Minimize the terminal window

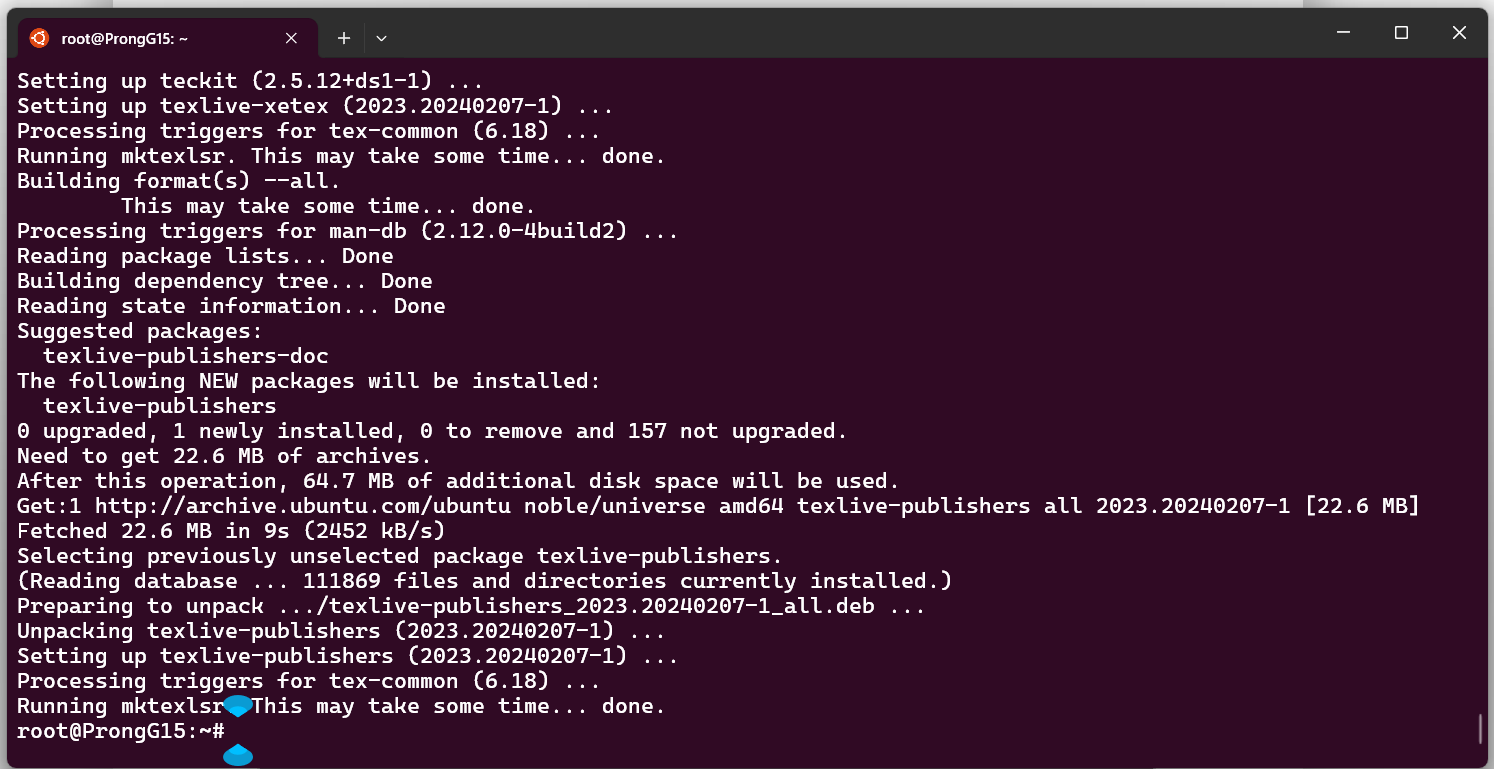pyautogui.click(x=1344, y=33)
